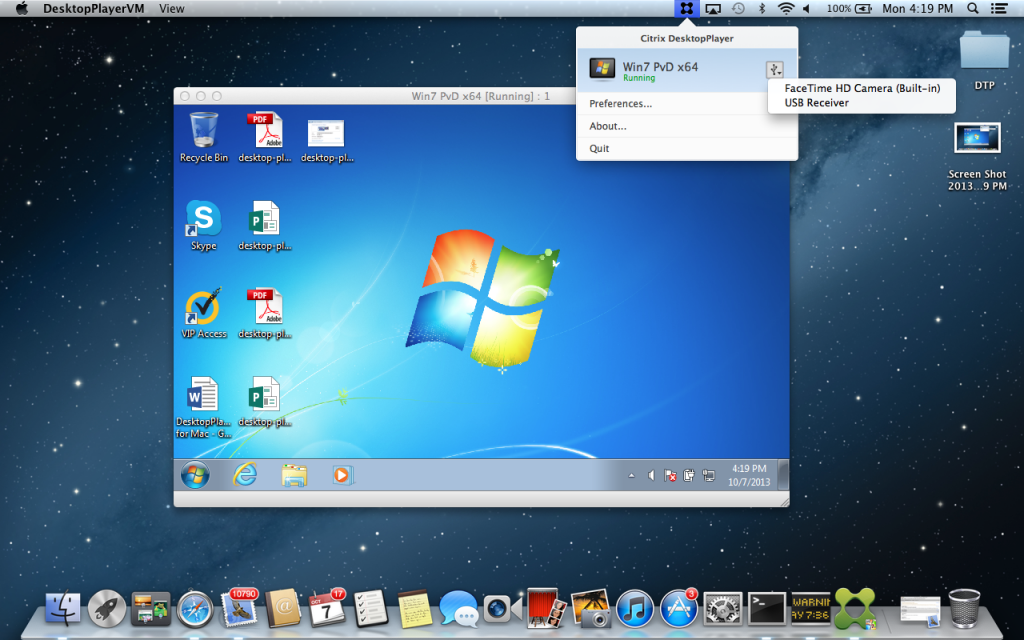Click the Windows tray clock showing 10/7/2013
This screenshot has height=640, width=1024.
(749, 475)
